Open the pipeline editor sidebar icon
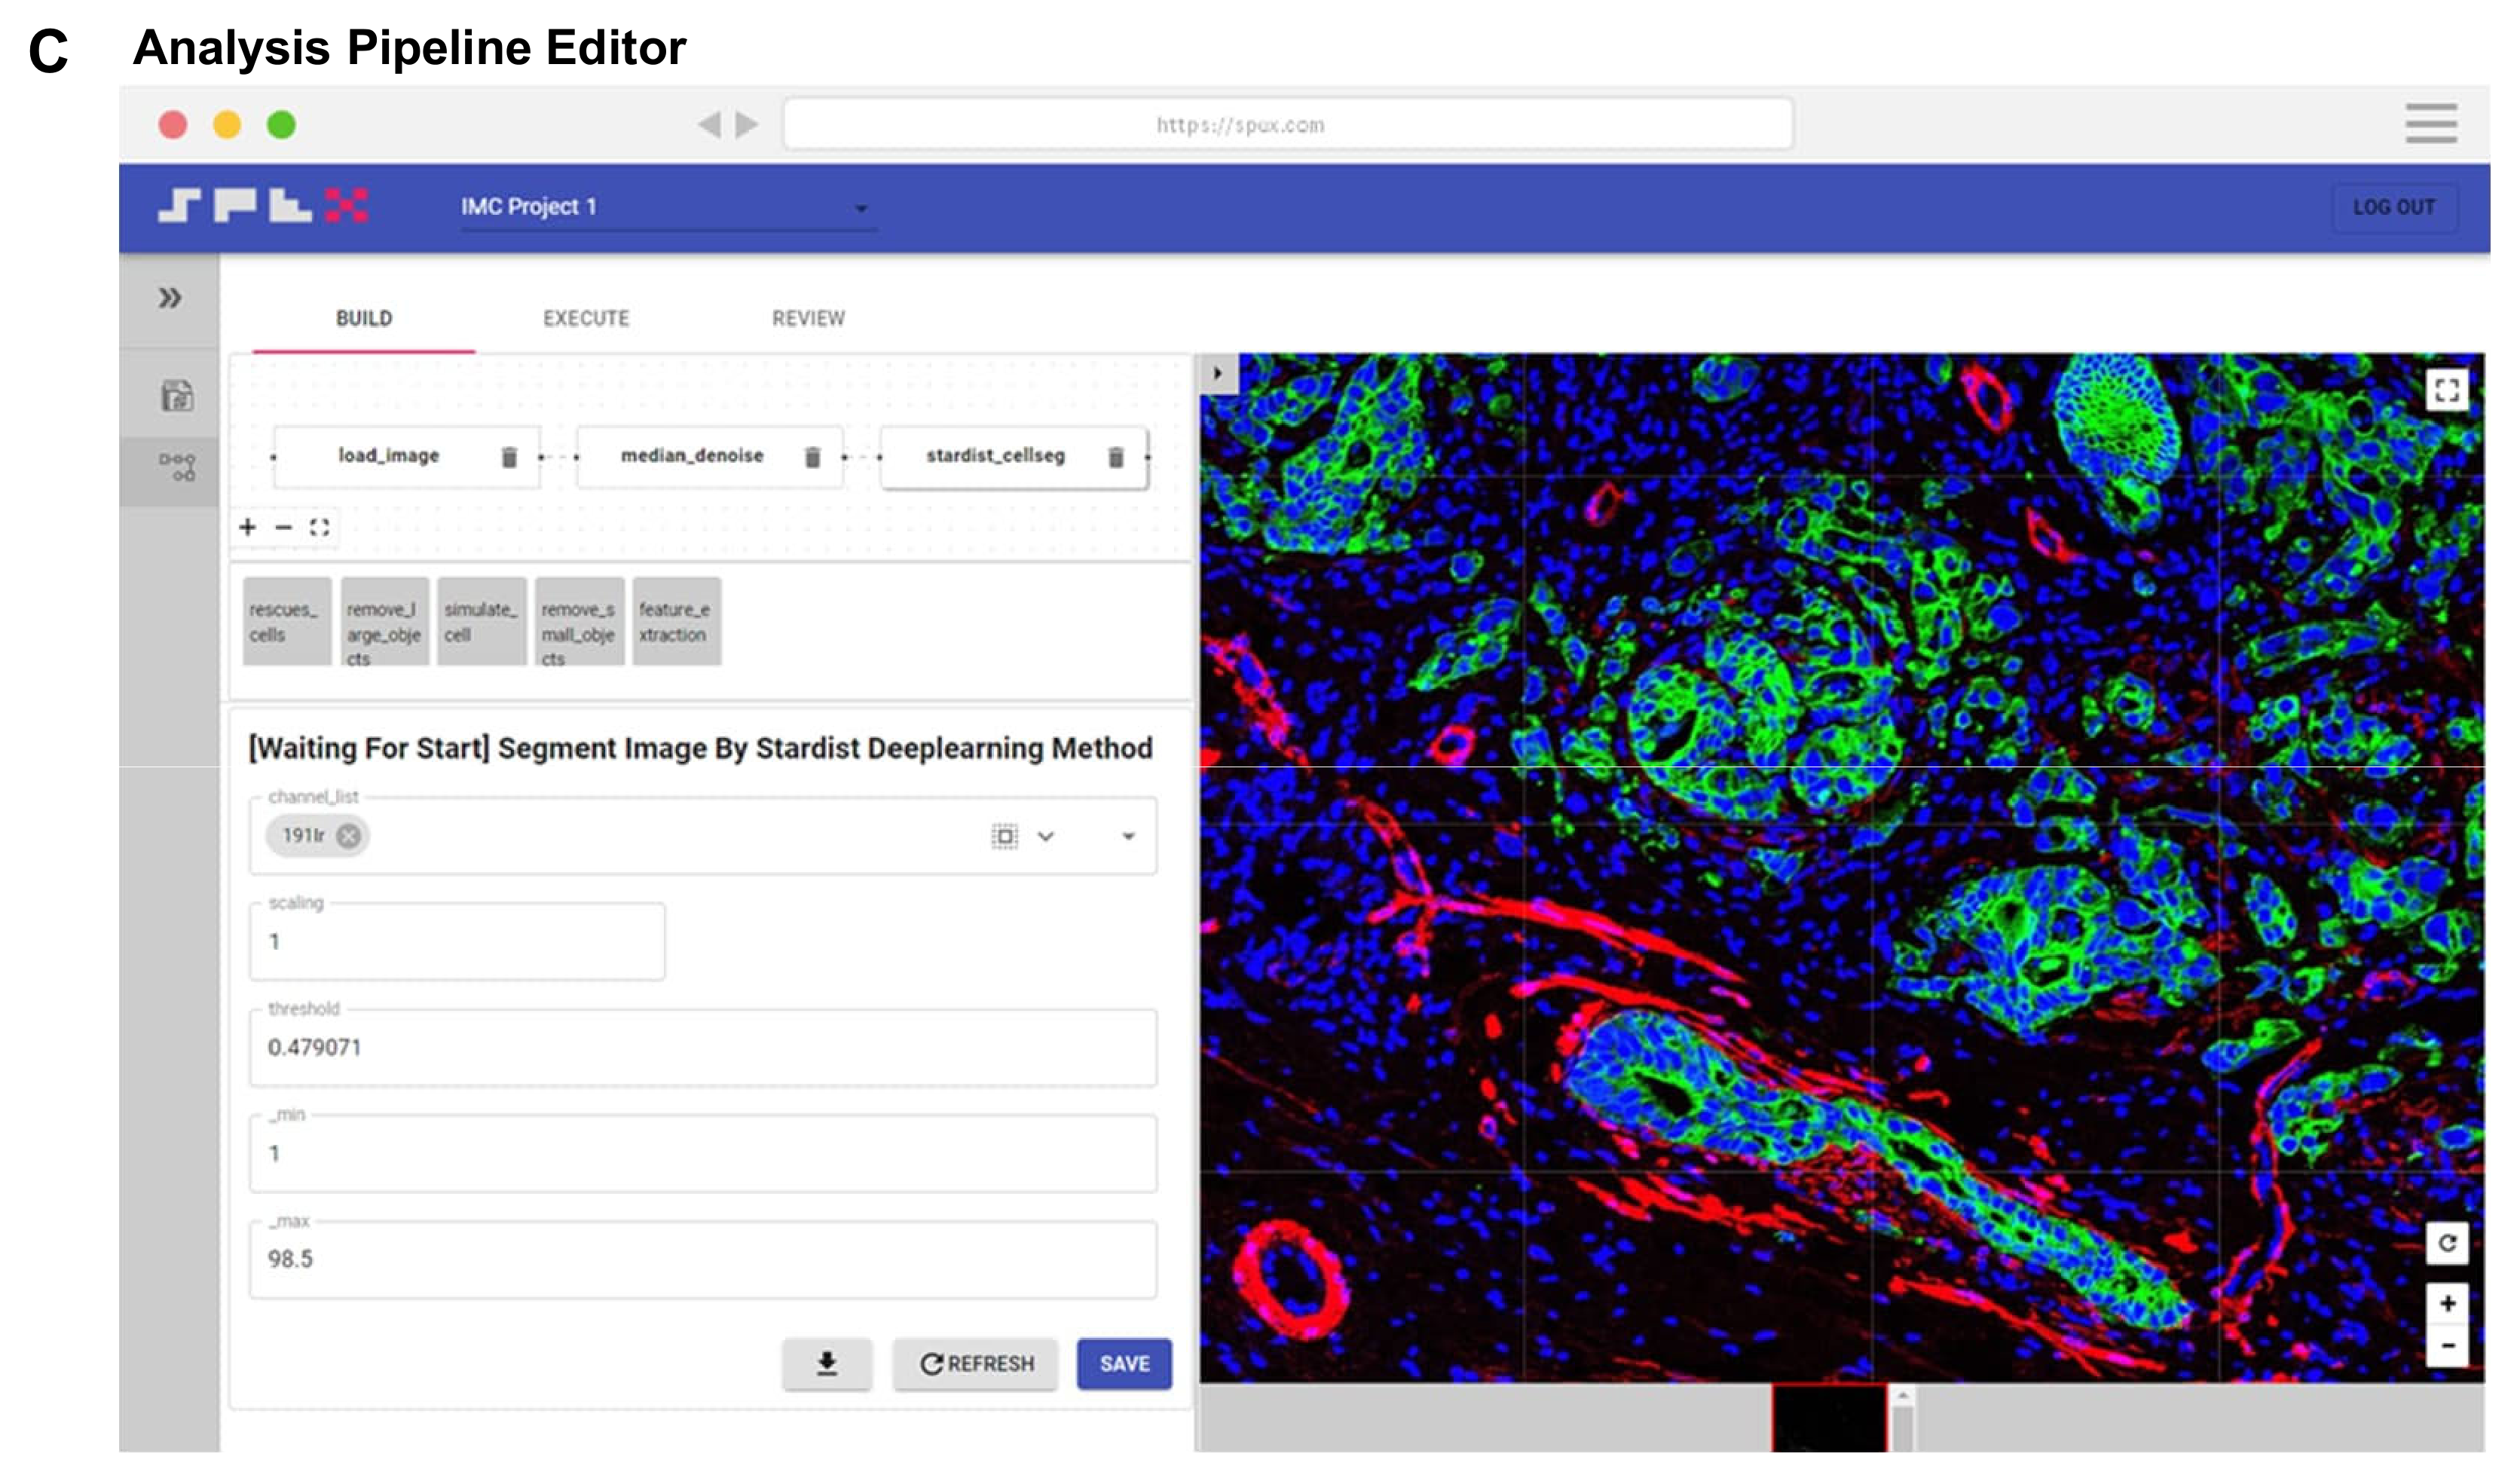This screenshot has width=2520, height=1472. [177, 467]
